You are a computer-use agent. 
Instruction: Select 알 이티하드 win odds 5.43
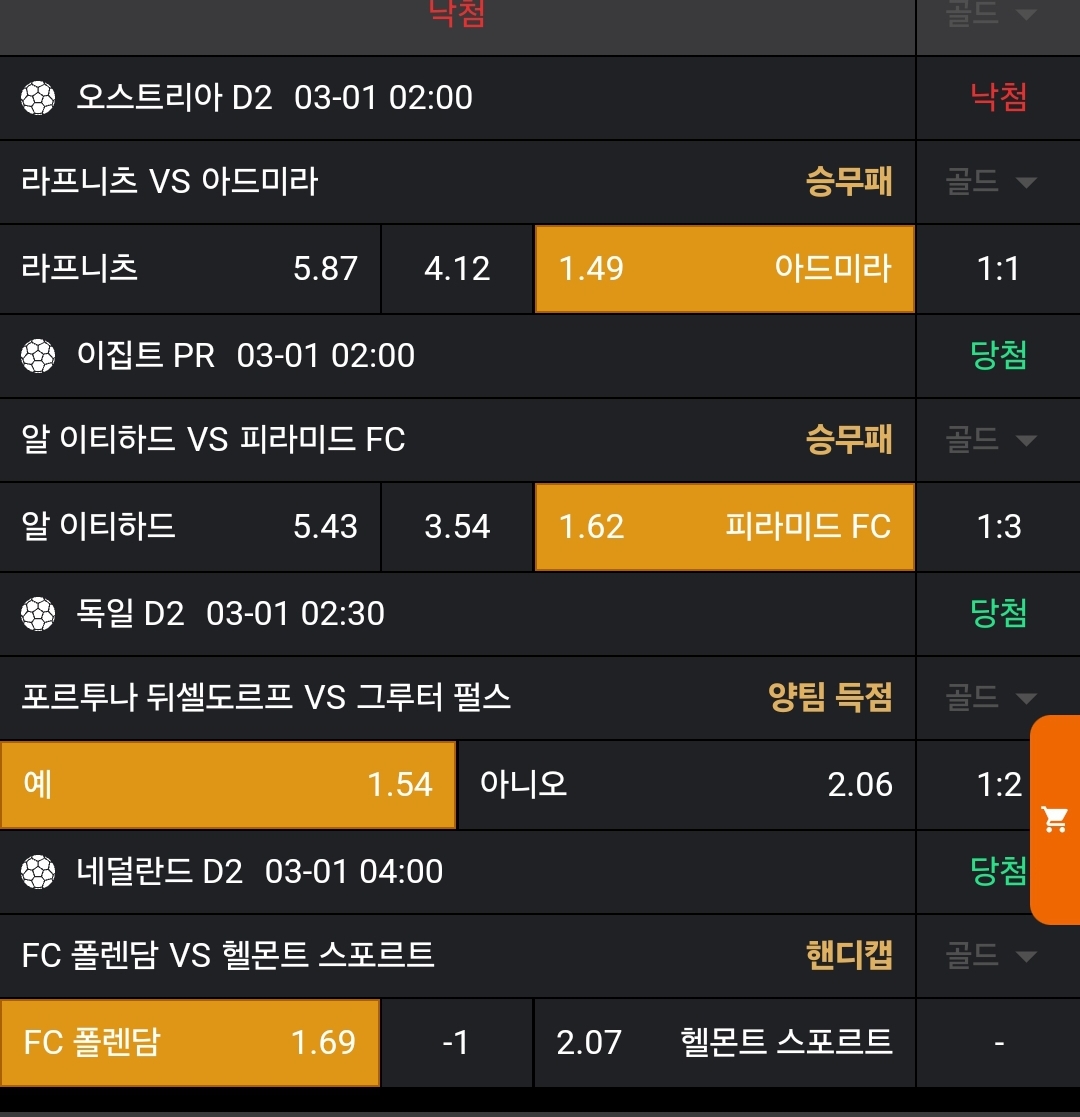[190, 527]
